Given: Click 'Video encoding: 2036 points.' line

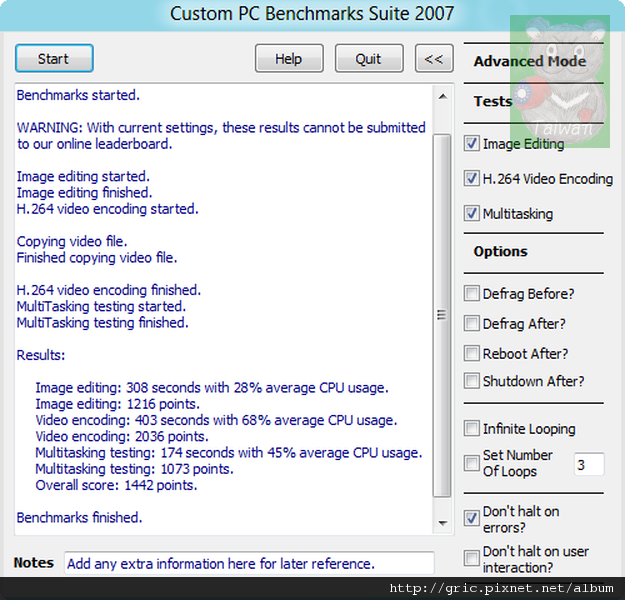Looking at the screenshot, I should [x=122, y=437].
